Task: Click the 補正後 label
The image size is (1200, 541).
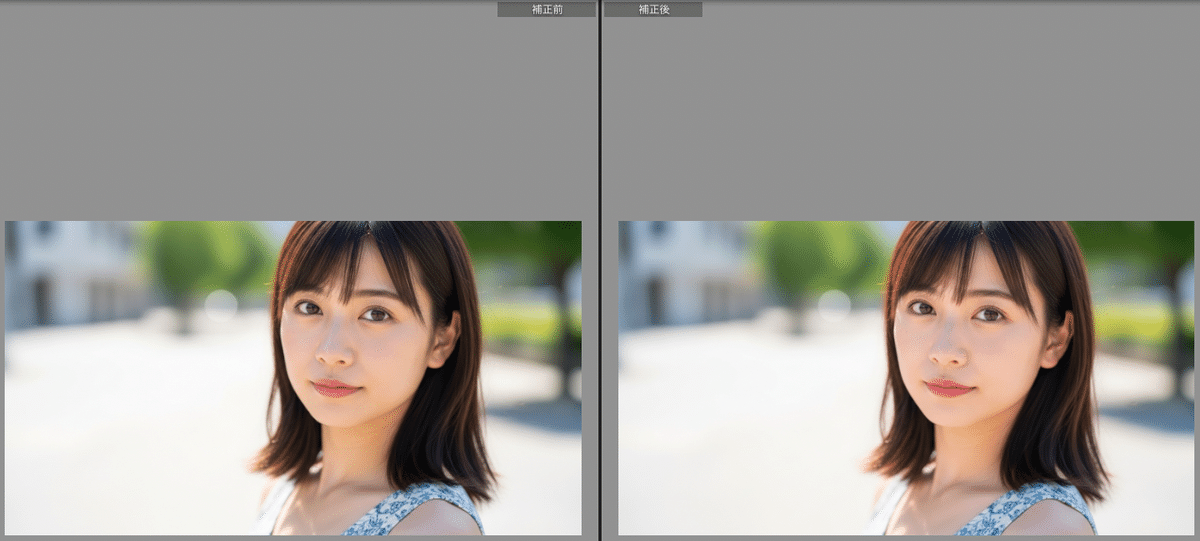Action: click(x=653, y=9)
